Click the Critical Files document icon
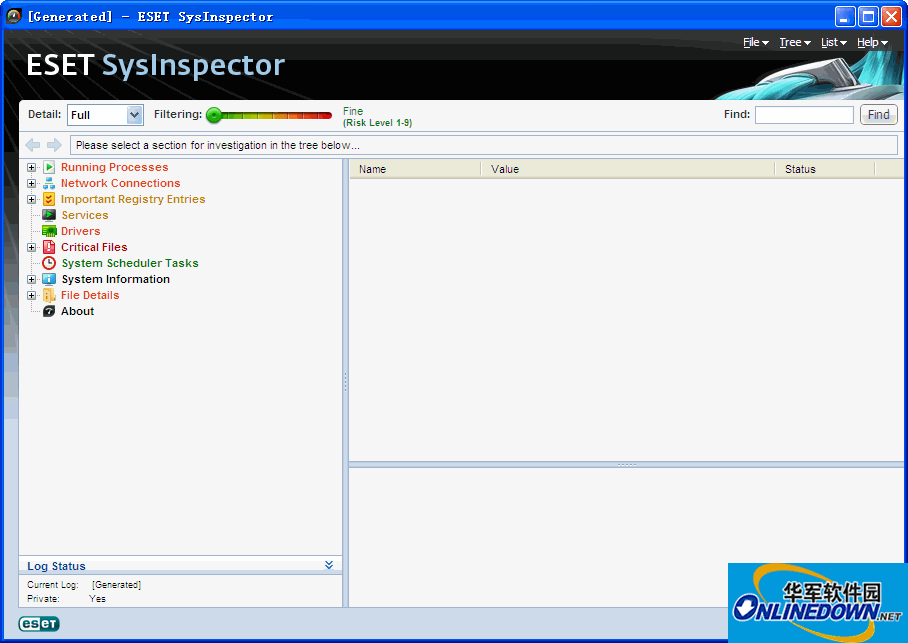The width and height of the screenshot is (908, 643). click(49, 247)
